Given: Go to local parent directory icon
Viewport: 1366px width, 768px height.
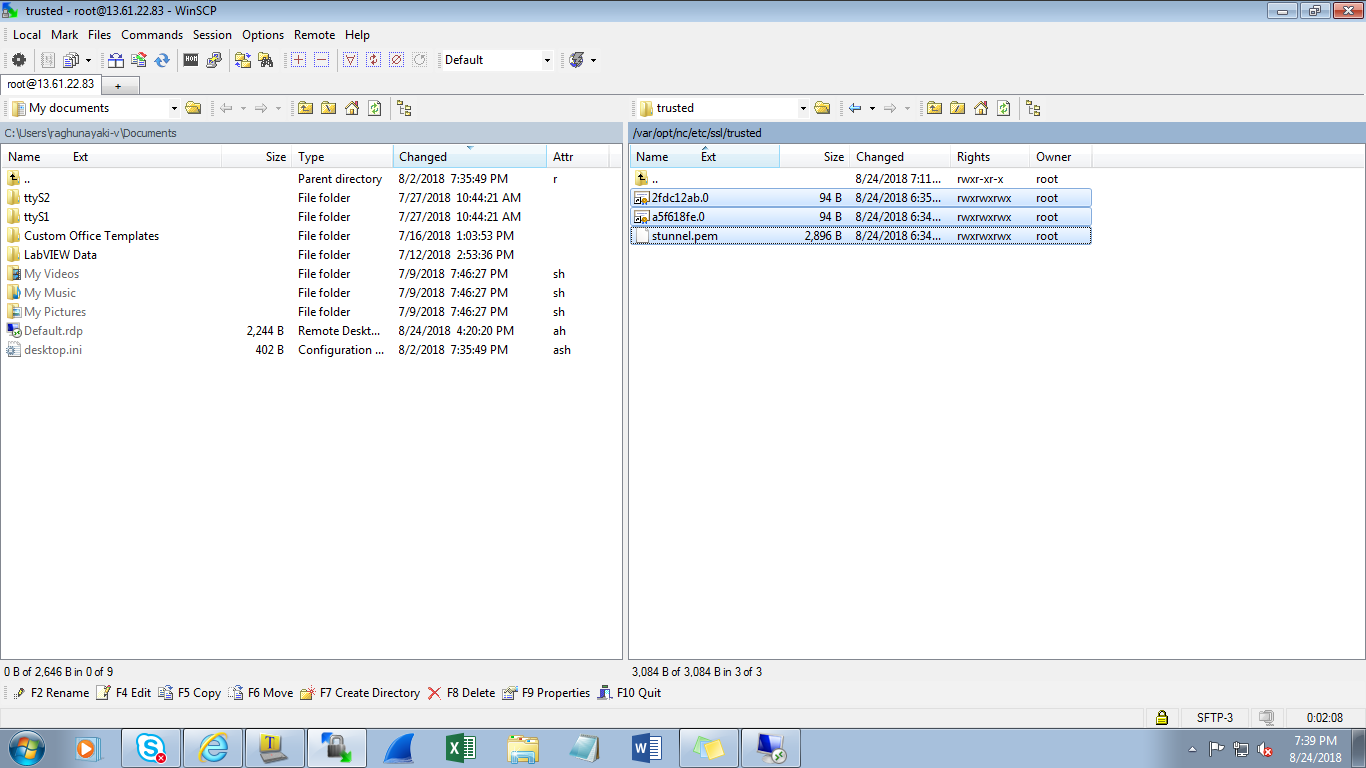Looking at the screenshot, I should (305, 108).
